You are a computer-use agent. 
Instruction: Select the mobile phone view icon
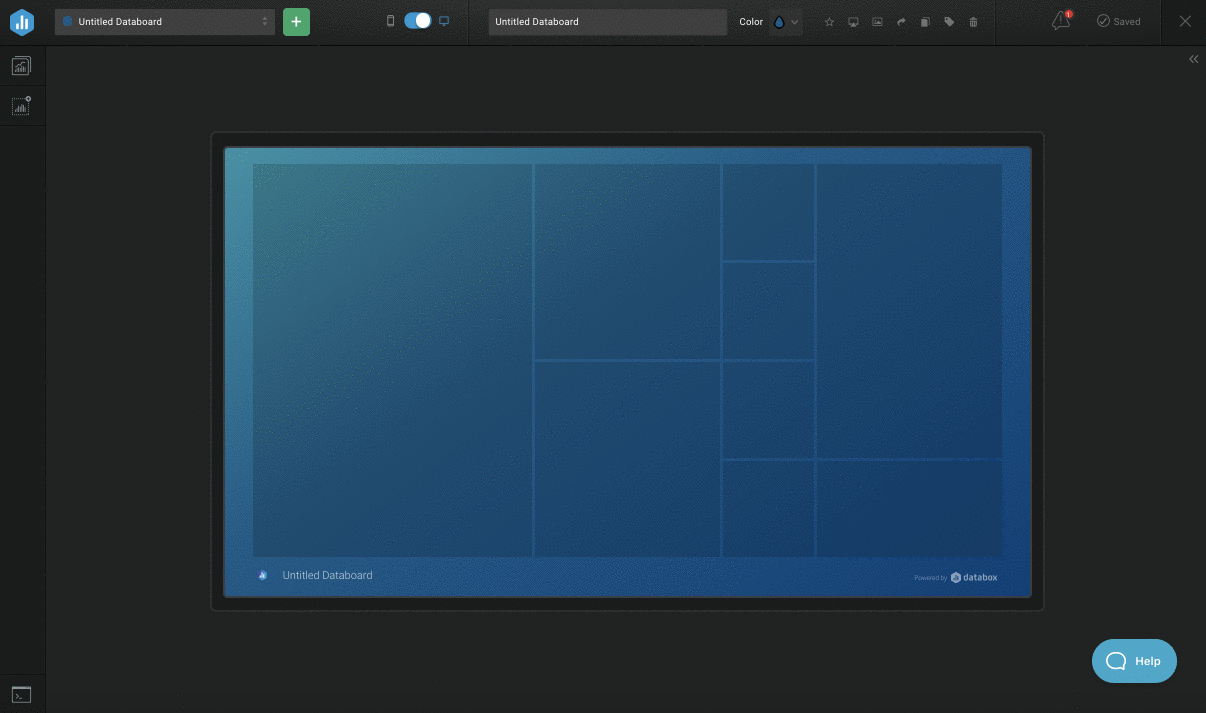pos(391,21)
